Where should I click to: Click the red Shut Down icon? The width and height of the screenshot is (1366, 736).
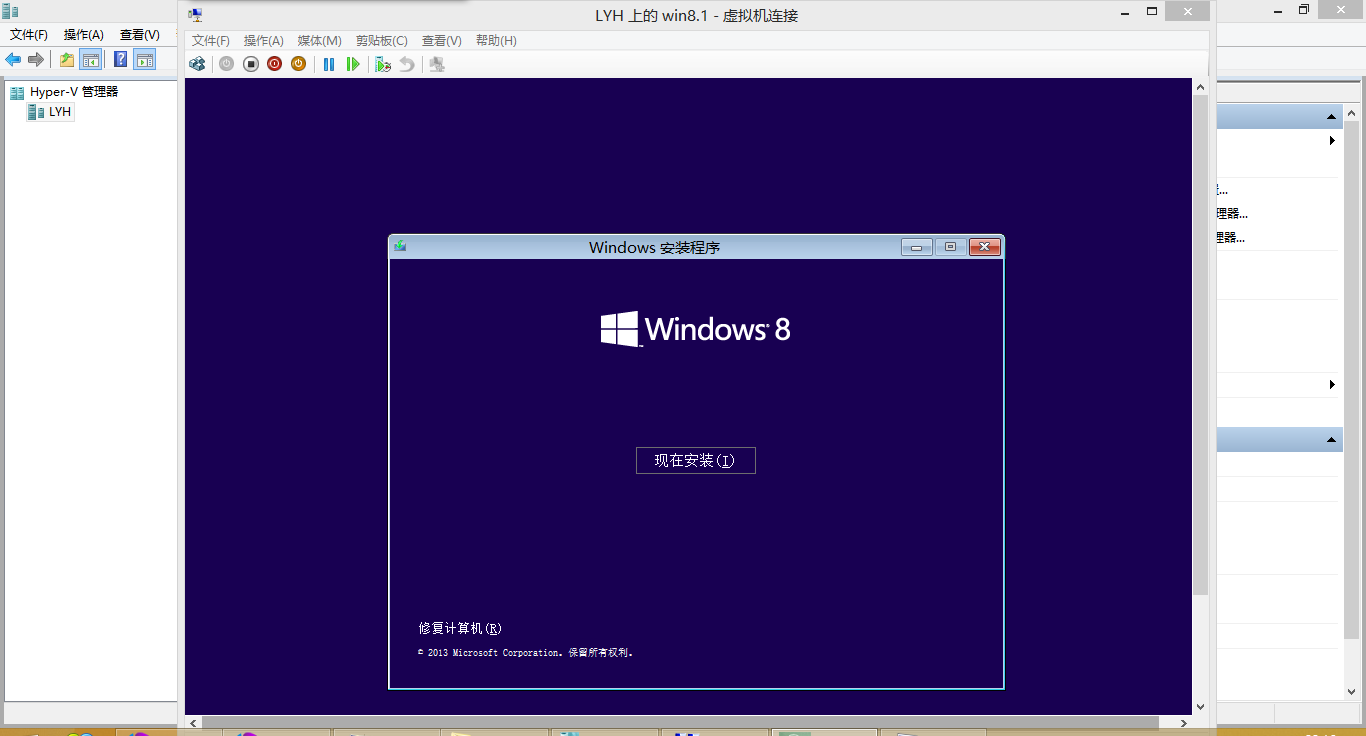point(274,64)
